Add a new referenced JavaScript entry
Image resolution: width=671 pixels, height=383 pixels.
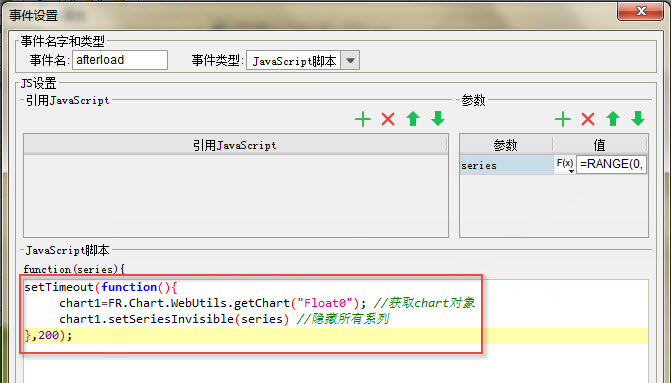(363, 119)
